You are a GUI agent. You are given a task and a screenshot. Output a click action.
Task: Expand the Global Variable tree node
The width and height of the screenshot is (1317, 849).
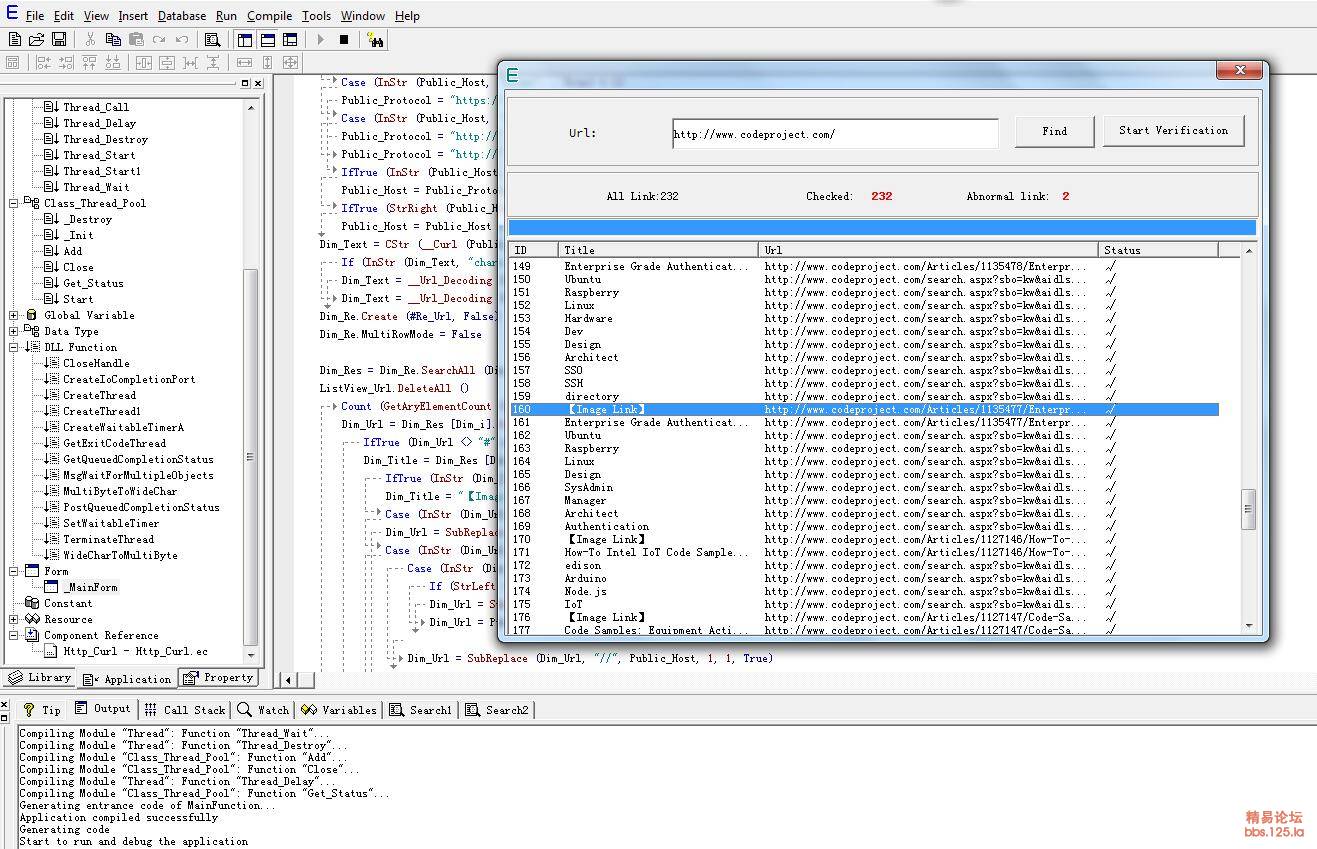[x=14, y=315]
